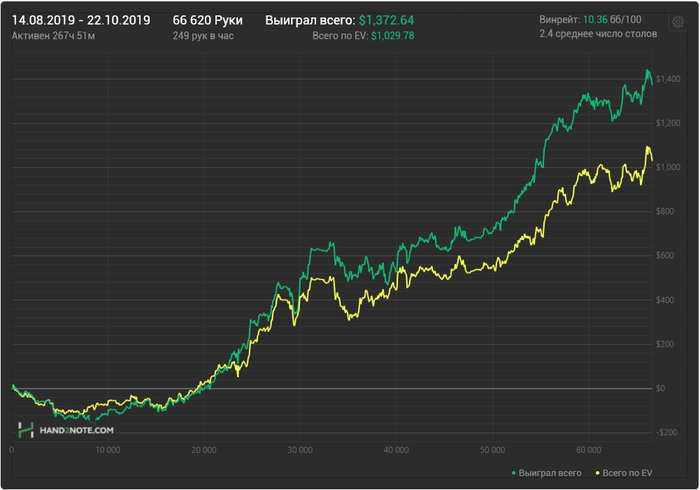Click the 30 000 hands axis label
The image size is (700, 490).
pyautogui.click(x=299, y=449)
